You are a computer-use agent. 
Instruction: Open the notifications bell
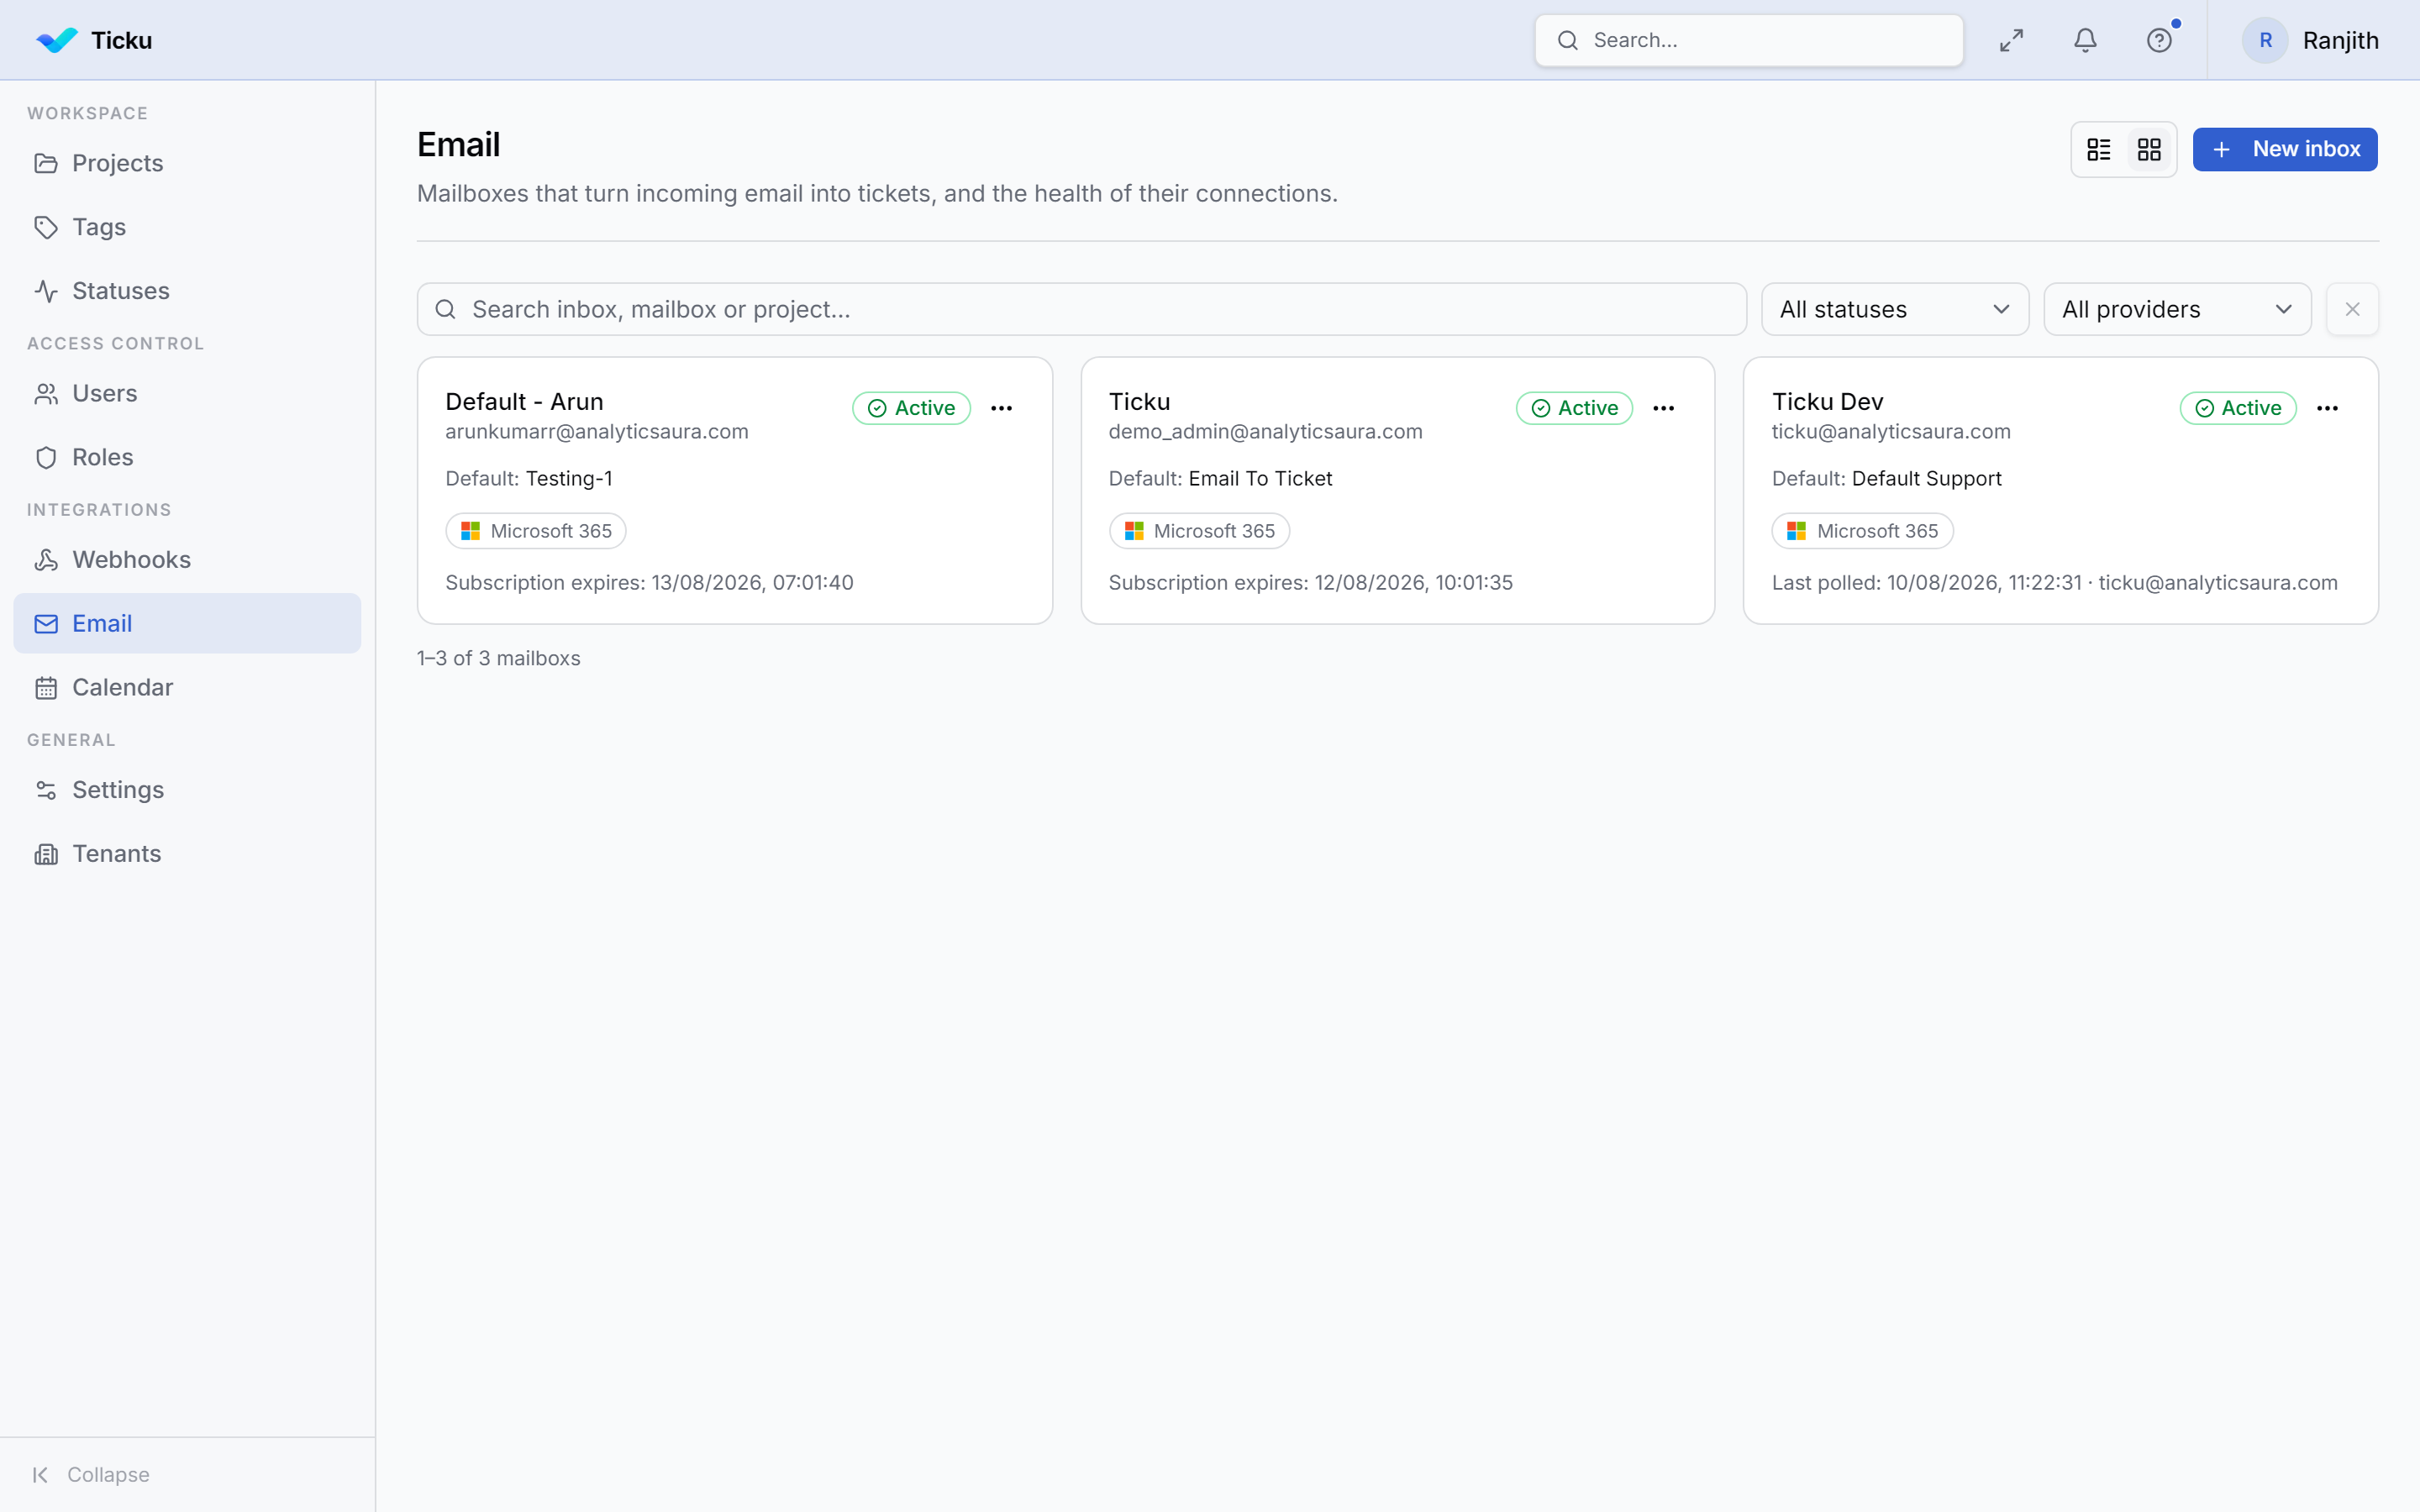tap(2085, 40)
